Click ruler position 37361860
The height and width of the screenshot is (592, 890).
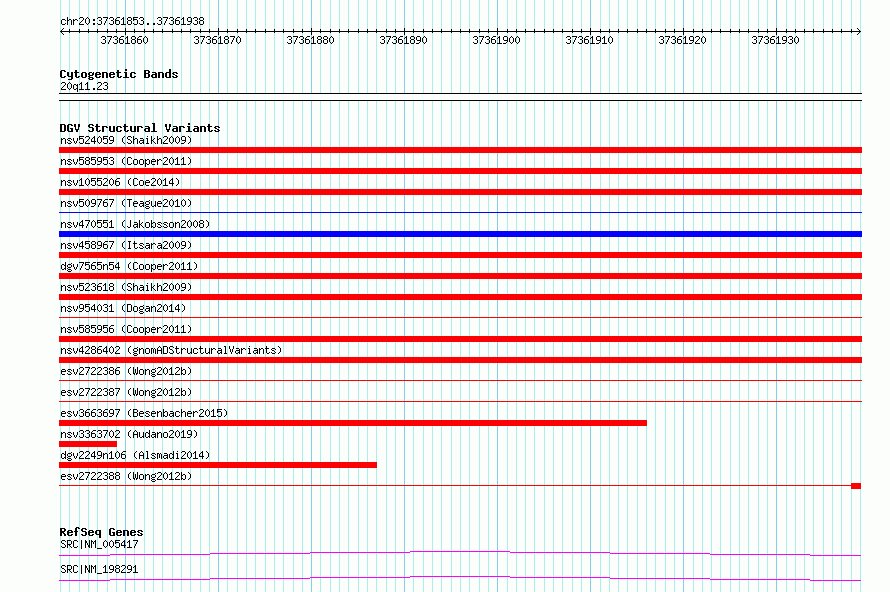(124, 40)
